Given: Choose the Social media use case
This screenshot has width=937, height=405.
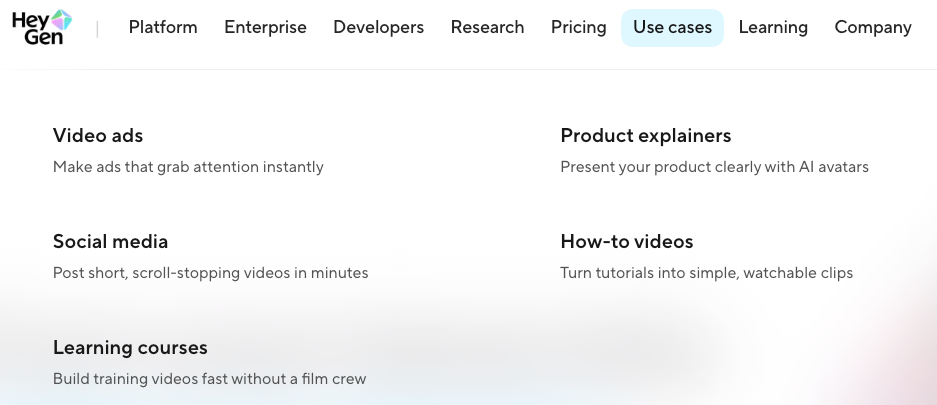Looking at the screenshot, I should 110,242.
